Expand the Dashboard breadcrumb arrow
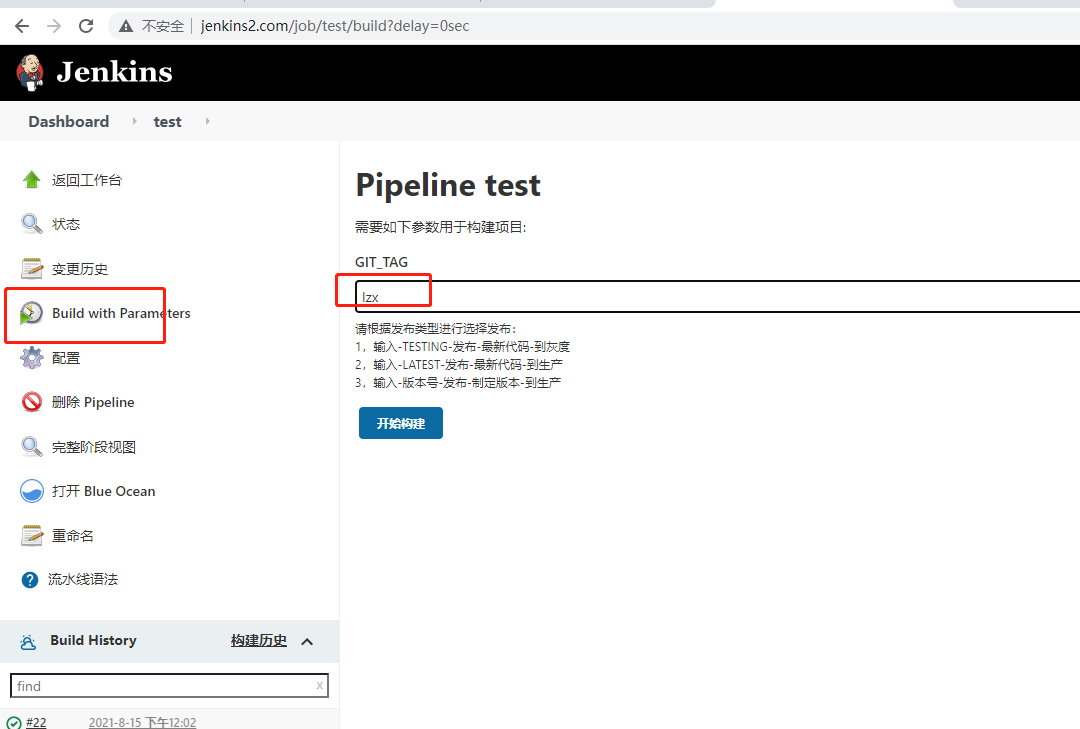This screenshot has height=729, width=1080. 134,121
